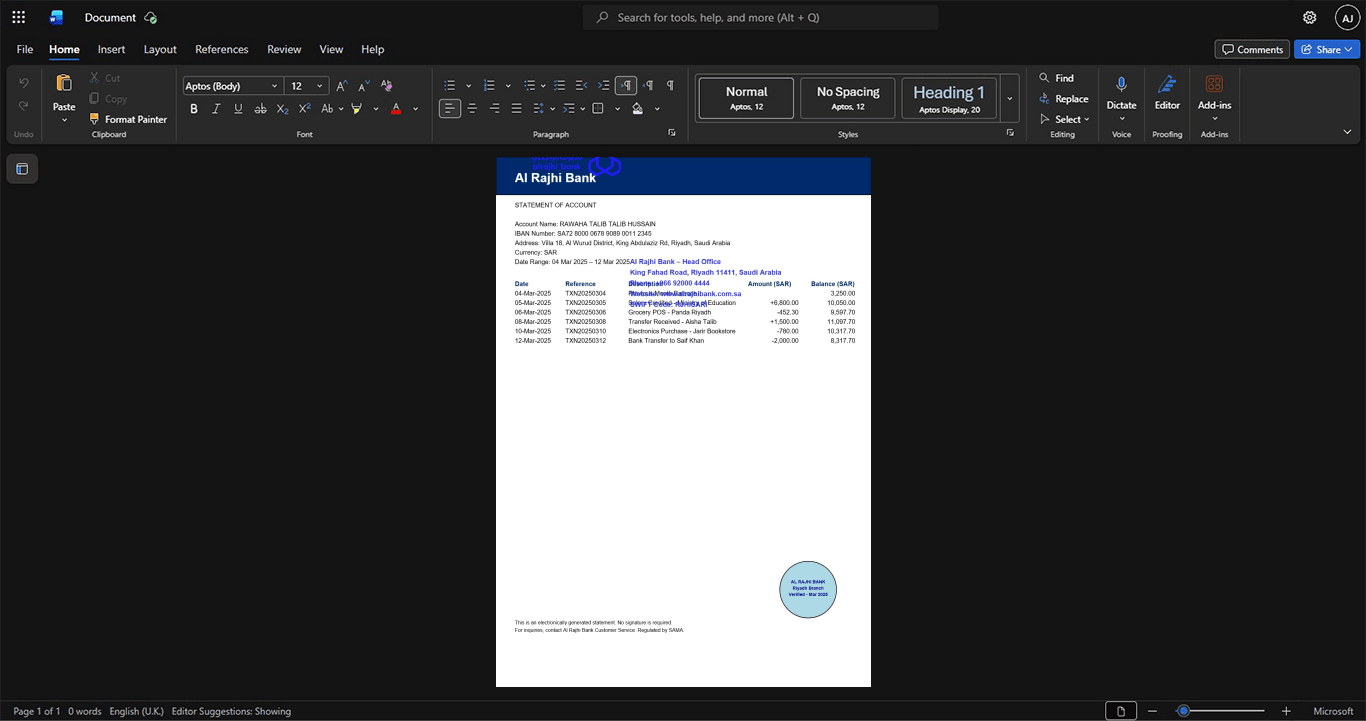Switch to the References tab

(x=221, y=49)
